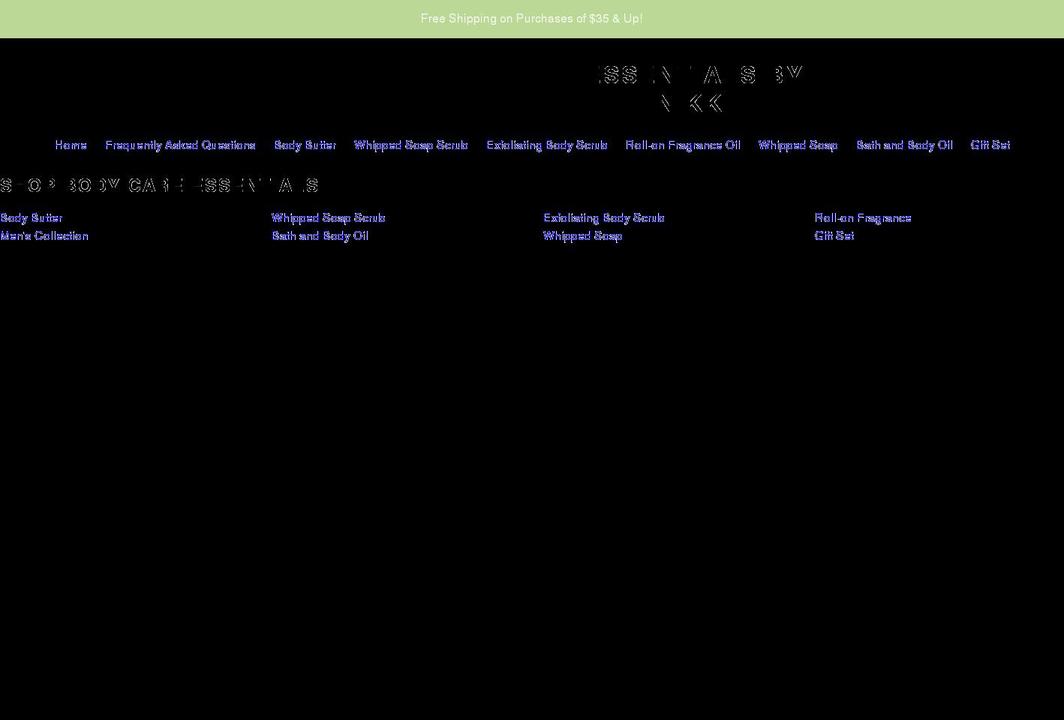Screen dimensions: 1064x720
Task: Open the Frequently Asked Questions page
Action: 181,145
